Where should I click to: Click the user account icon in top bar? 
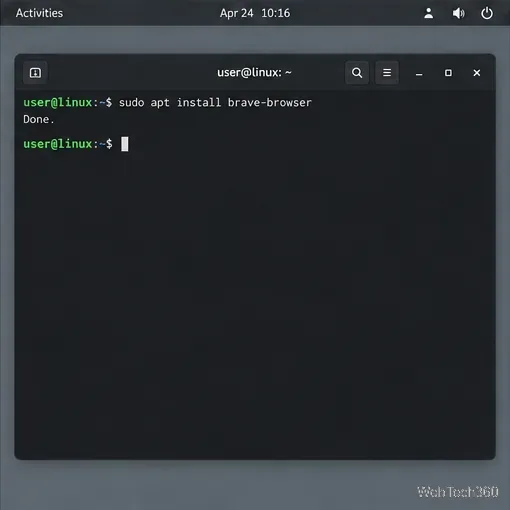(x=429, y=13)
